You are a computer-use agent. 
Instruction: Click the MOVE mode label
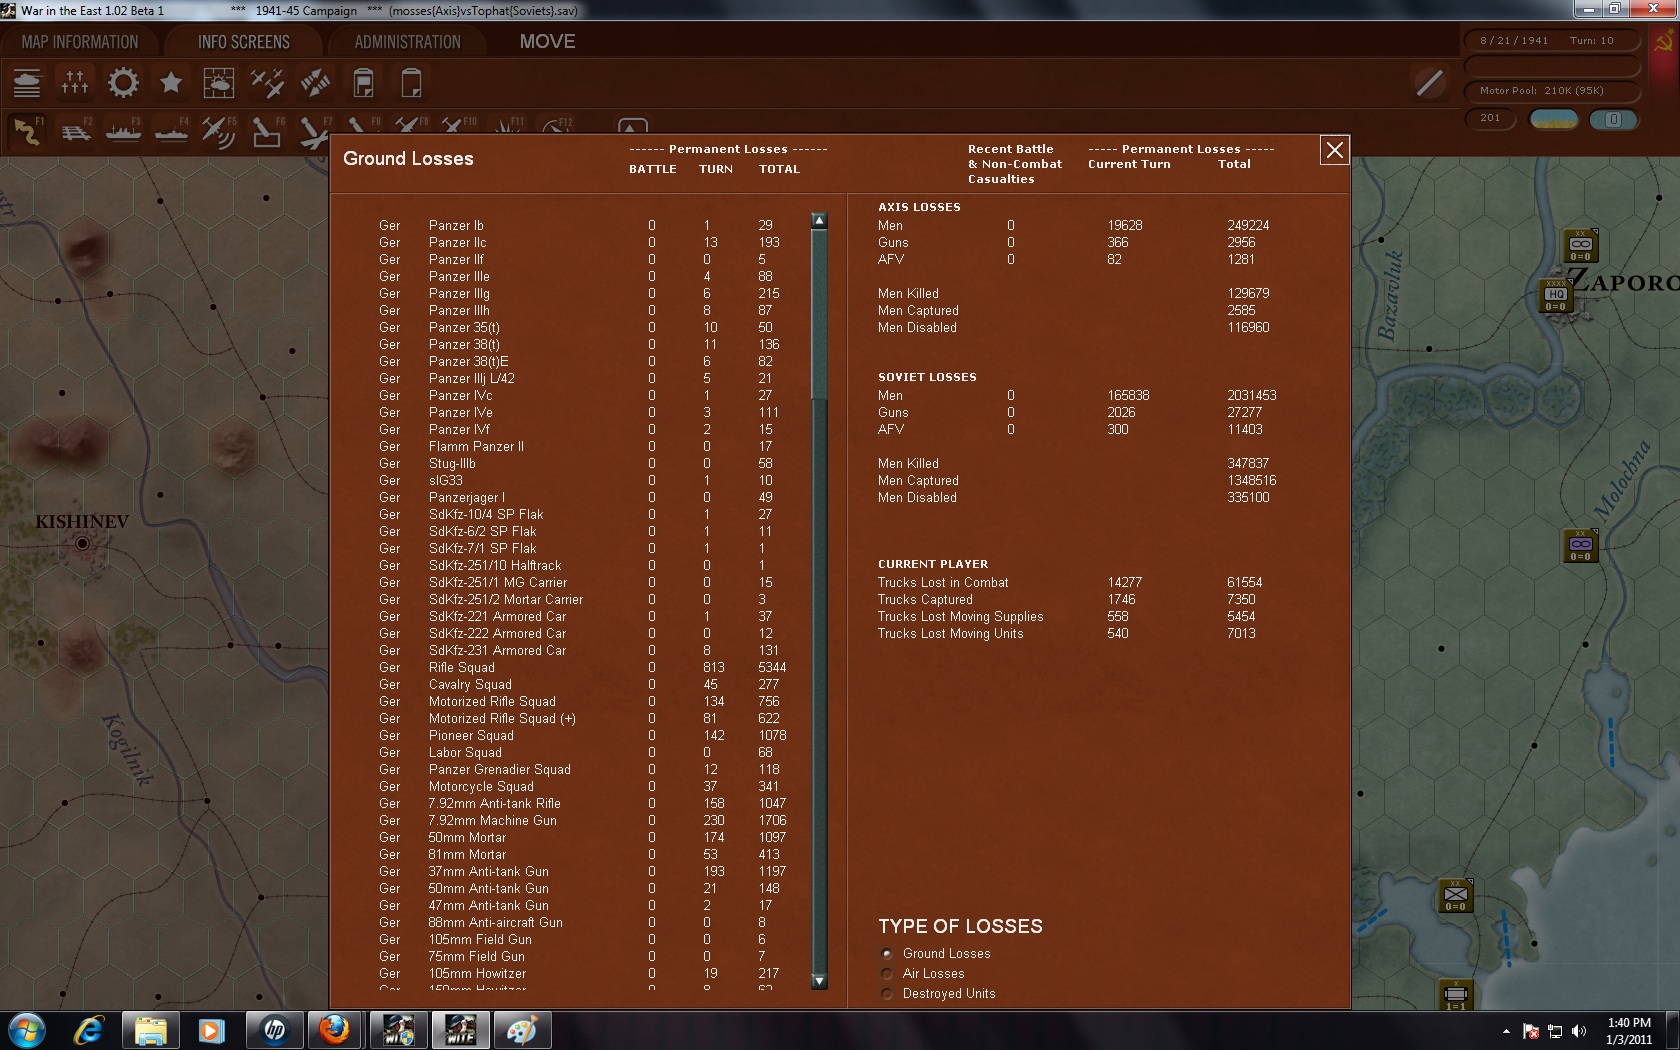pos(547,42)
